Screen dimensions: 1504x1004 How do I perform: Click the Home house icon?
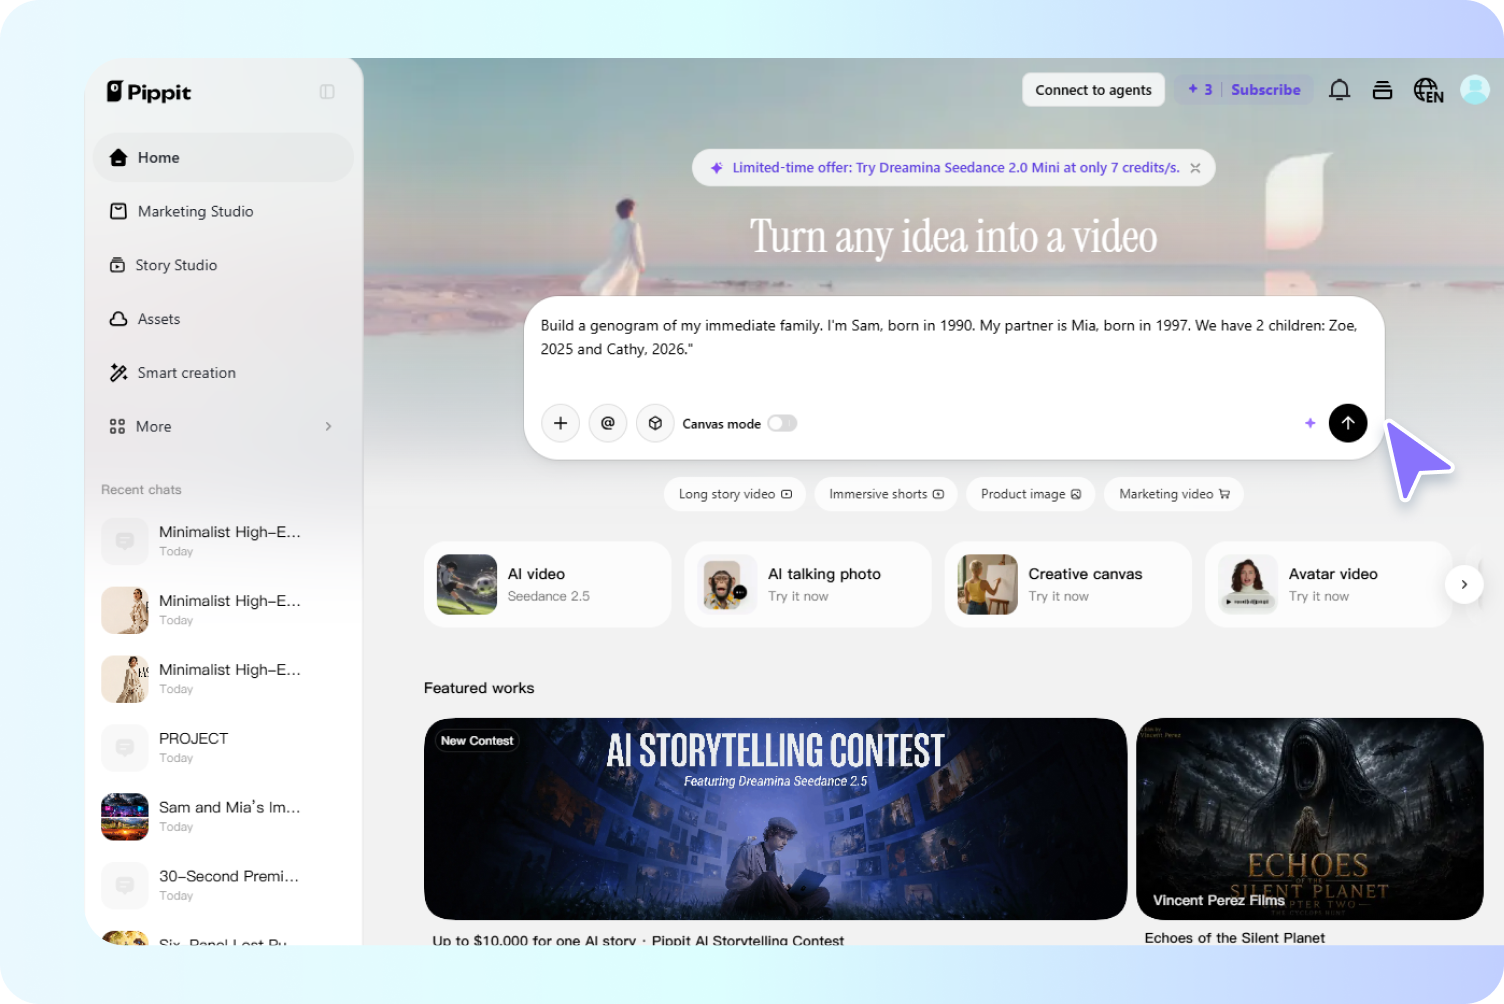[x=118, y=158]
